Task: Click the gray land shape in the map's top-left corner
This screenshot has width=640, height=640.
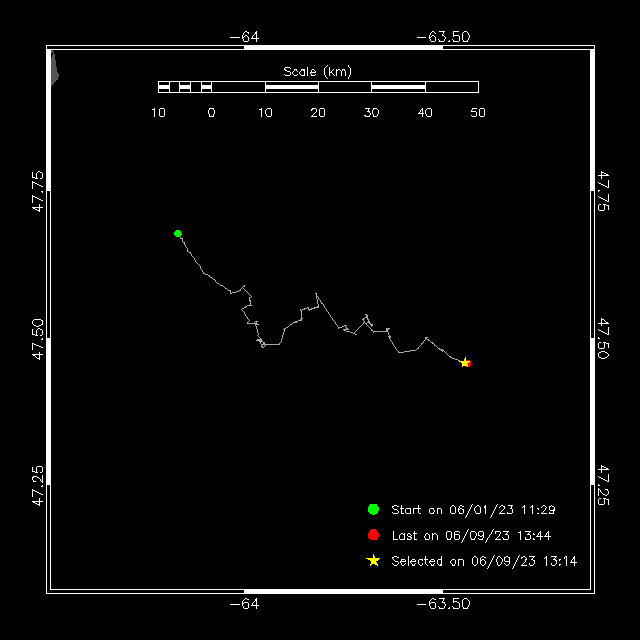Action: [54, 68]
